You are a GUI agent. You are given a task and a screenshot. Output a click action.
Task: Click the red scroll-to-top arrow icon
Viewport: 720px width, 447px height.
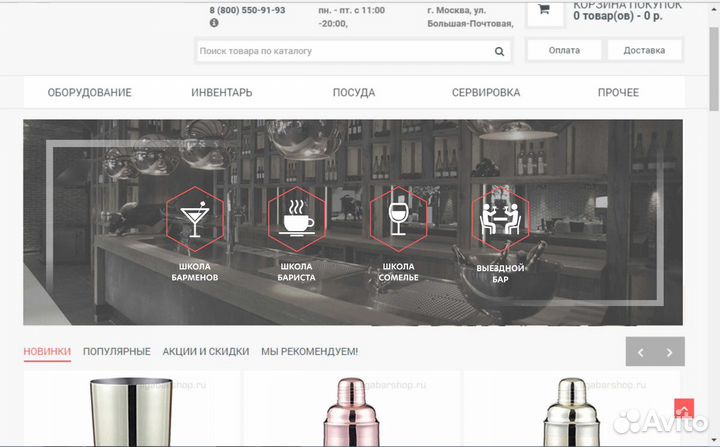click(684, 409)
